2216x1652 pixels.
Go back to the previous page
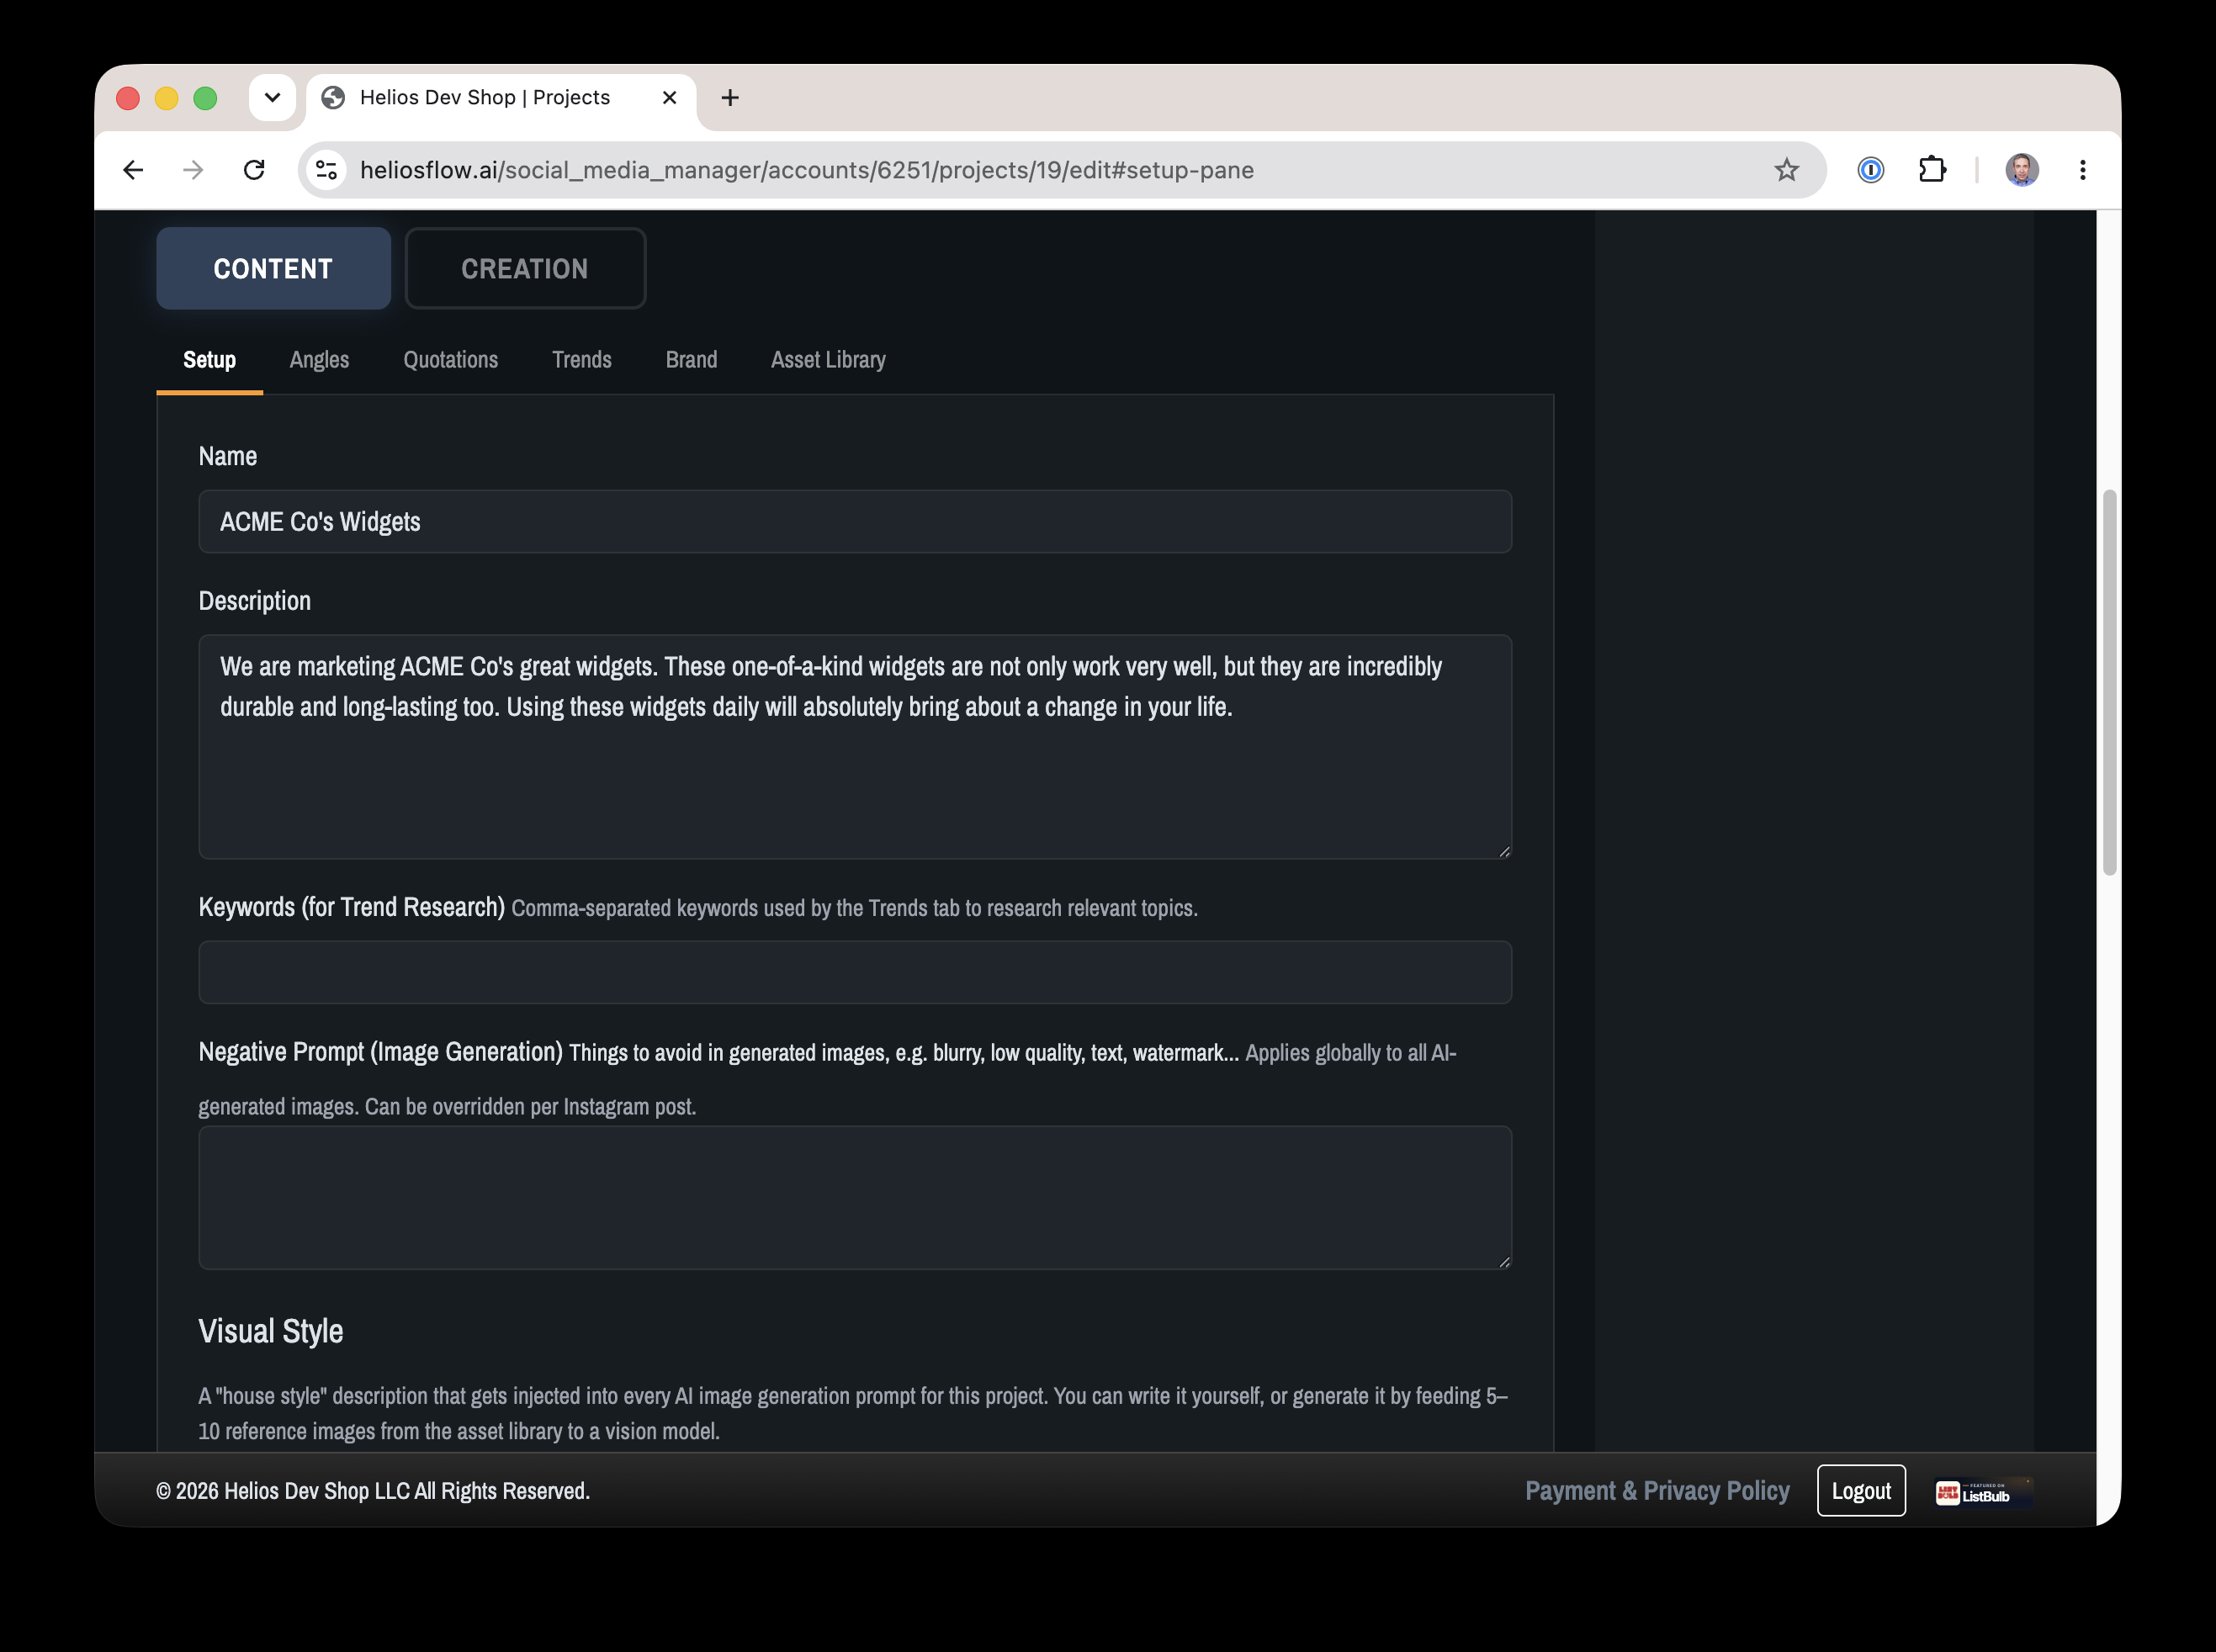tap(133, 170)
